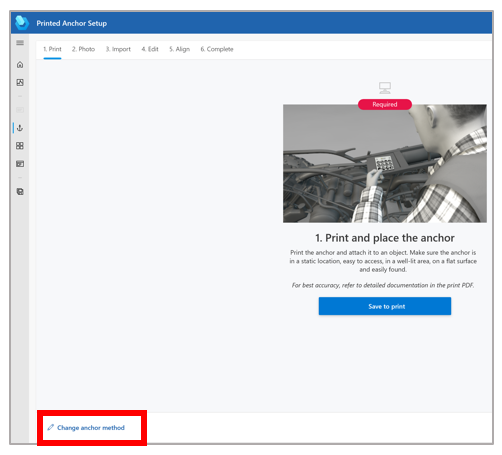Switch to the 2. Photo tab
Image resolution: width=502 pixels, height=455 pixels.
[83, 49]
